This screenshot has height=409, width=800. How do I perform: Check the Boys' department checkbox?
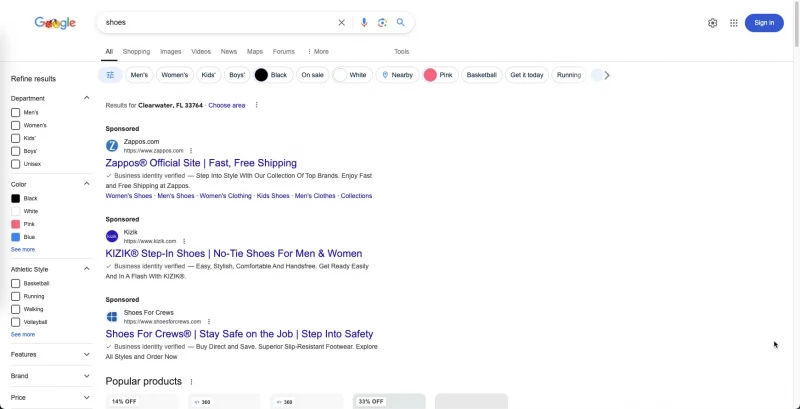coord(15,151)
